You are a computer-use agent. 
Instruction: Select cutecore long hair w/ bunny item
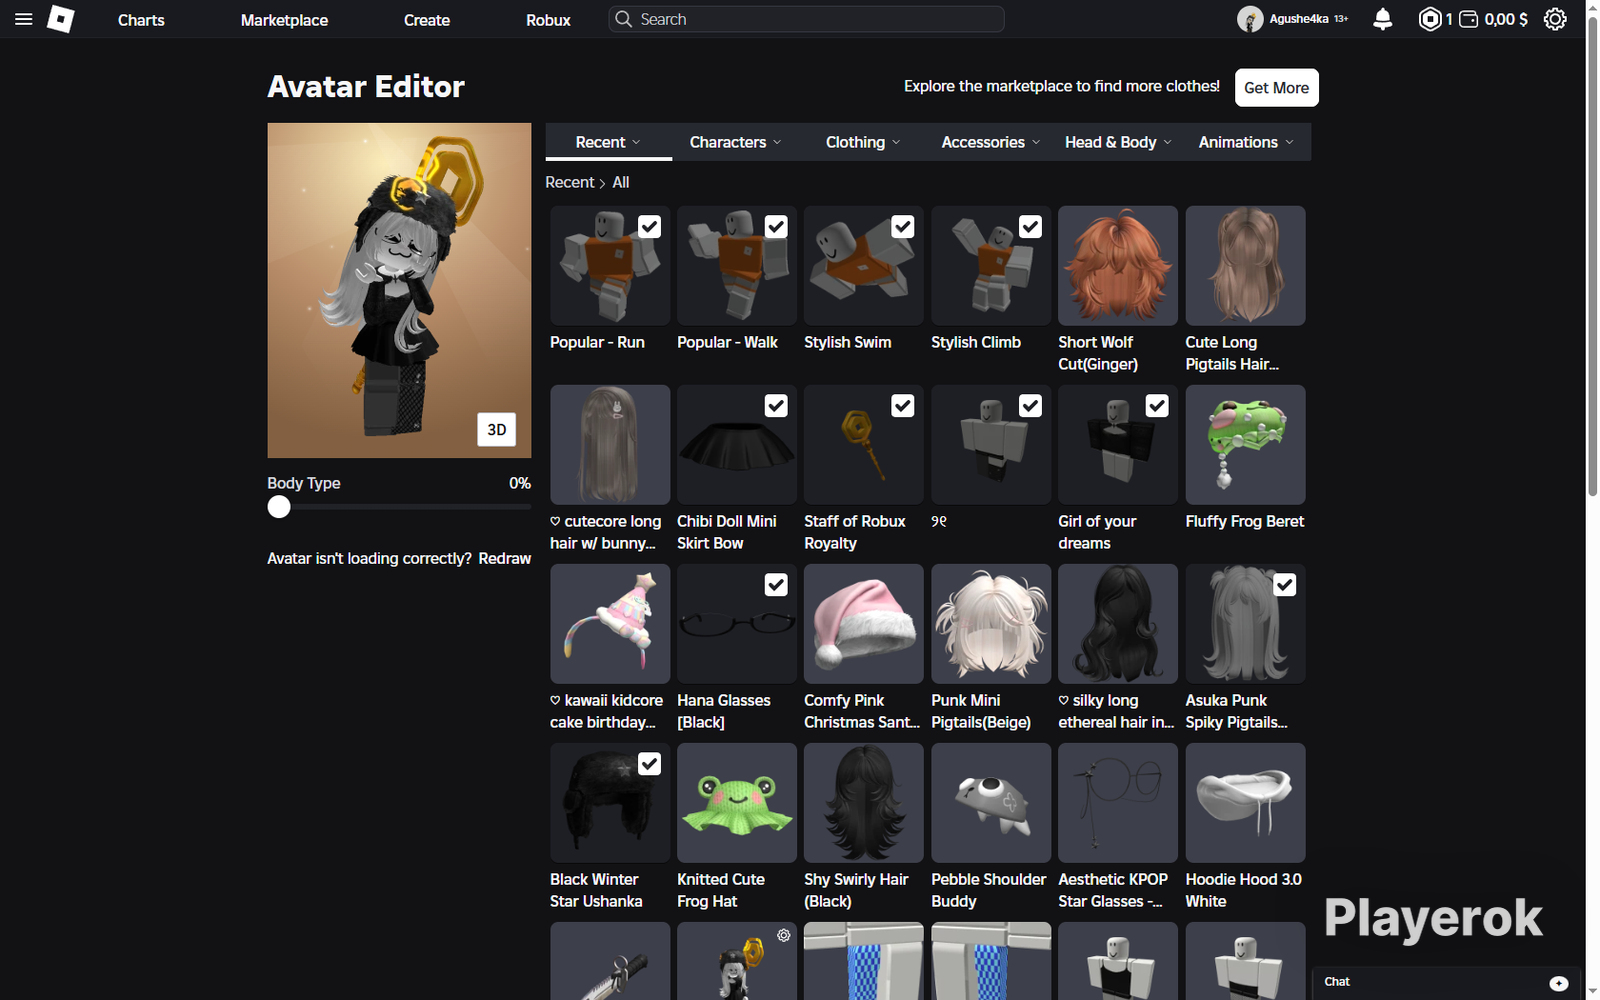610,445
